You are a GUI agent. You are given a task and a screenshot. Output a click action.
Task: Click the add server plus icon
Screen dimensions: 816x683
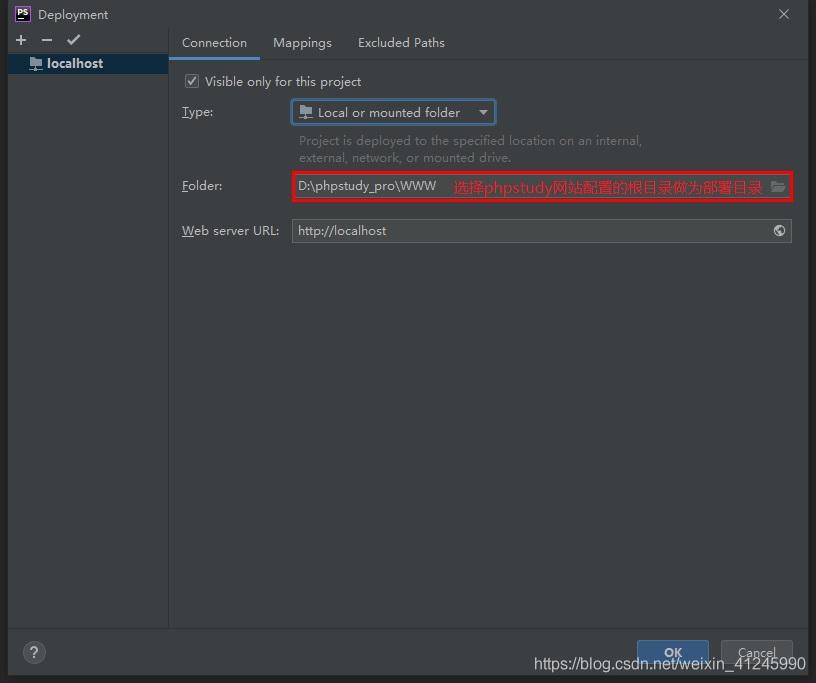pyautogui.click(x=21, y=40)
